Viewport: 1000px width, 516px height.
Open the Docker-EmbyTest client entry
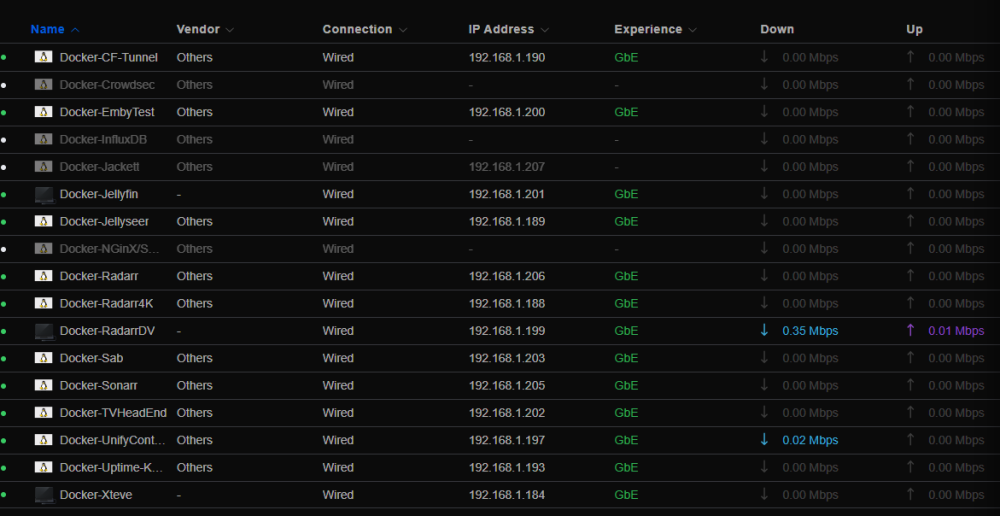(x=107, y=112)
